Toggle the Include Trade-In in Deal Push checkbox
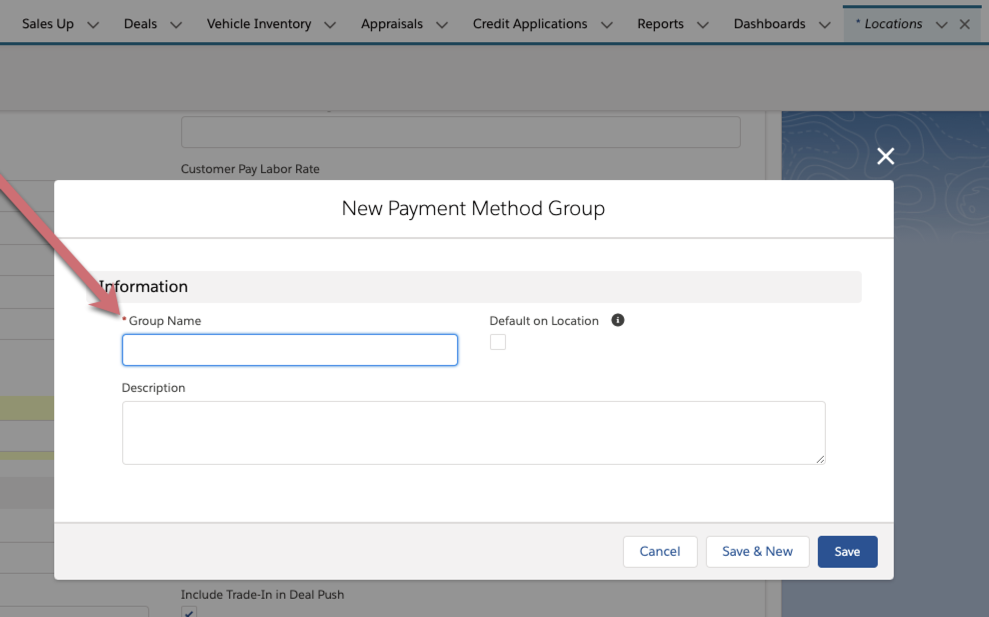Screen dimensions: 989x617 (x=189, y=611)
